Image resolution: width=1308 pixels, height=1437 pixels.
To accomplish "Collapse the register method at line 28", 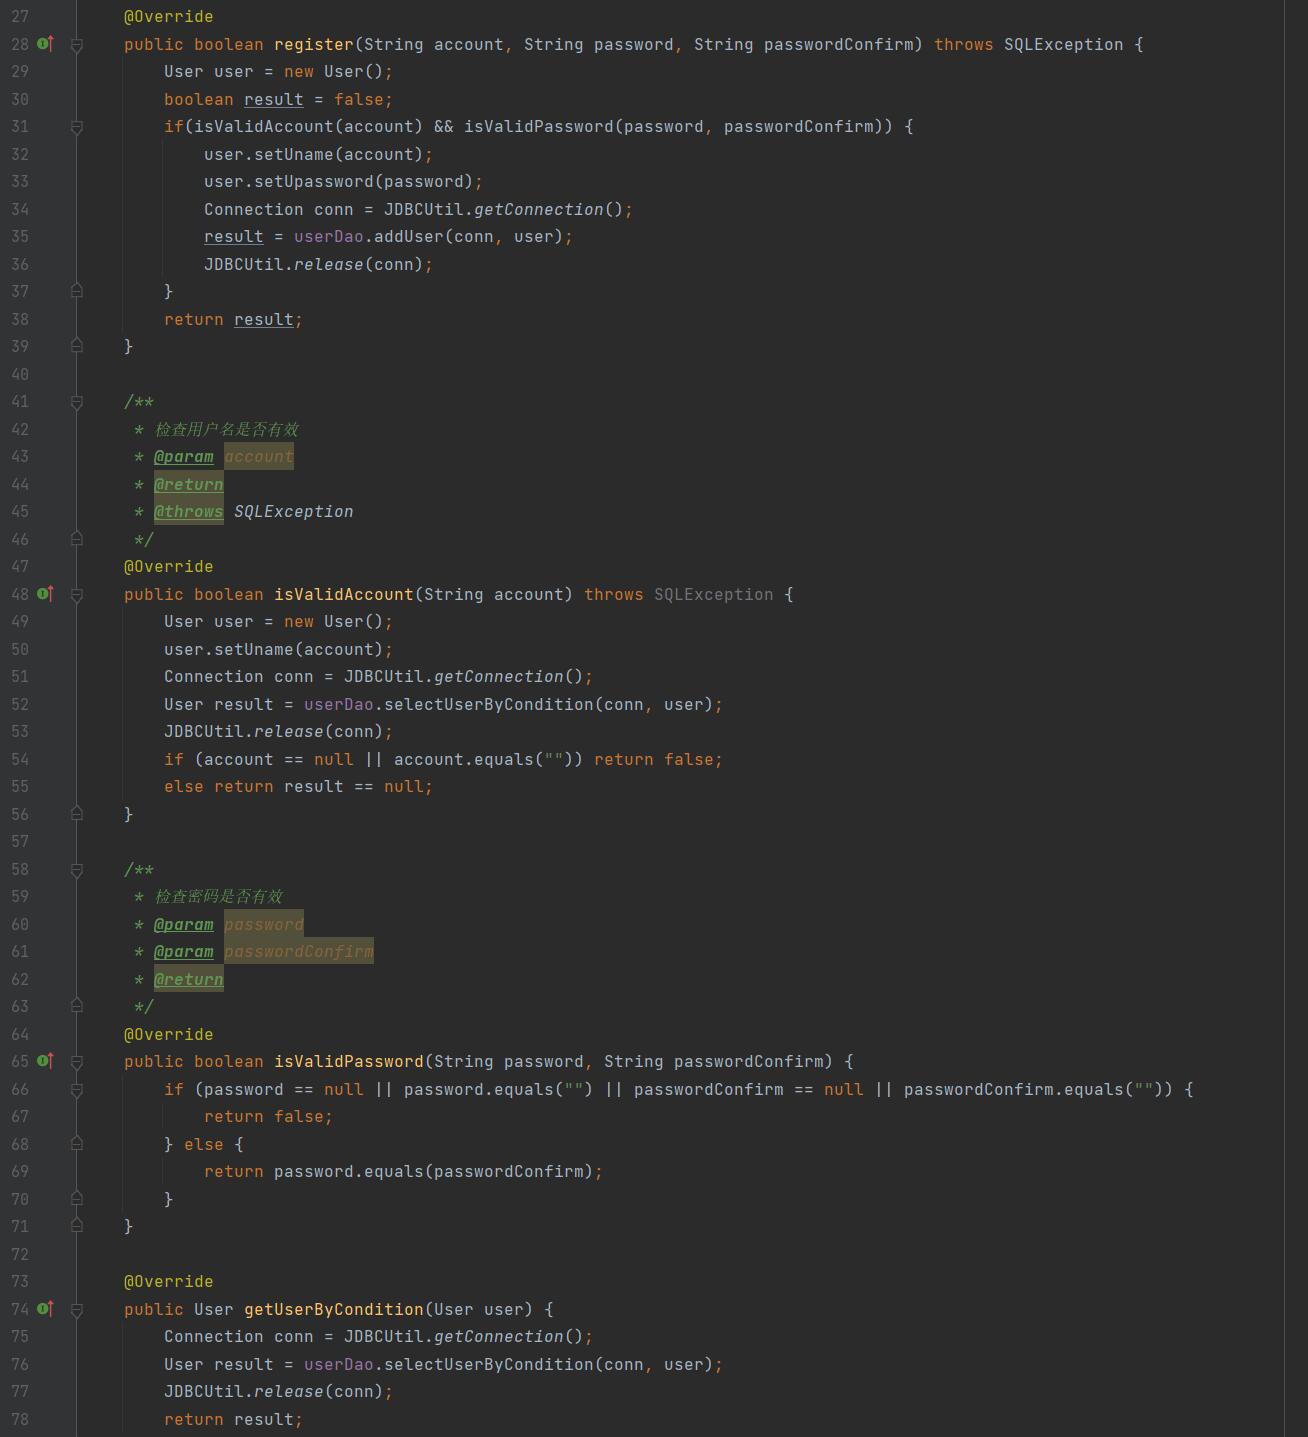I will coord(77,45).
